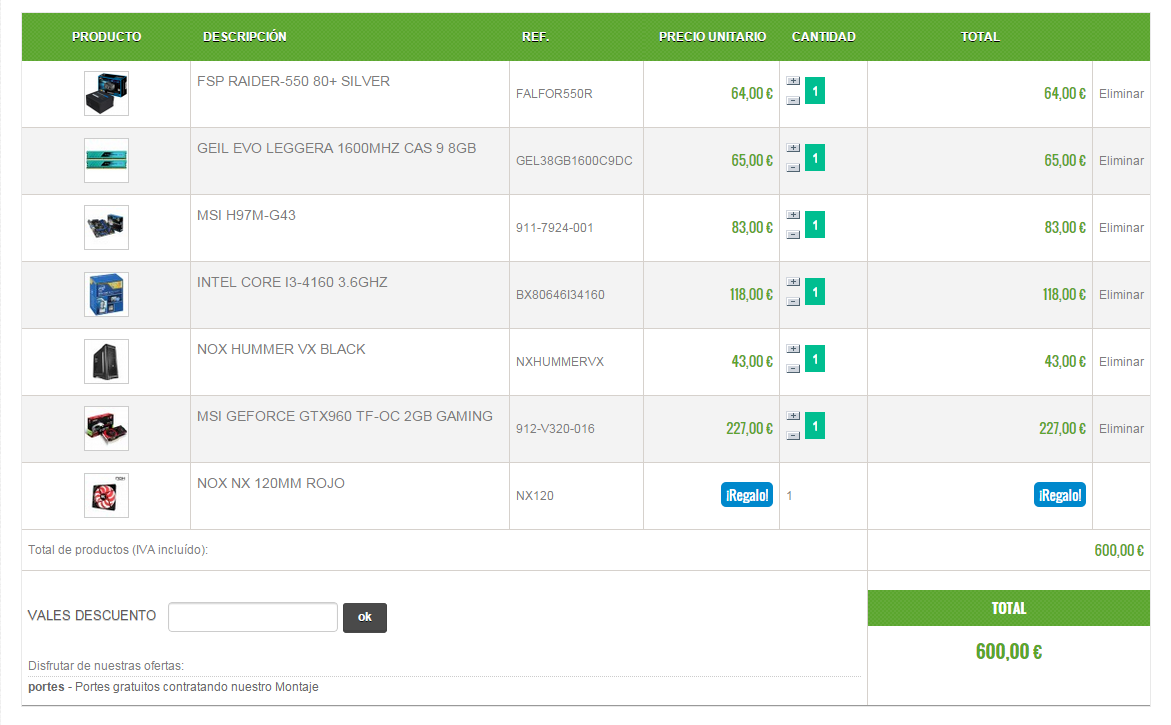Remove FSP RAIDER-550 using Eliminar
The width and height of the screenshot is (1171, 725).
[1121, 94]
